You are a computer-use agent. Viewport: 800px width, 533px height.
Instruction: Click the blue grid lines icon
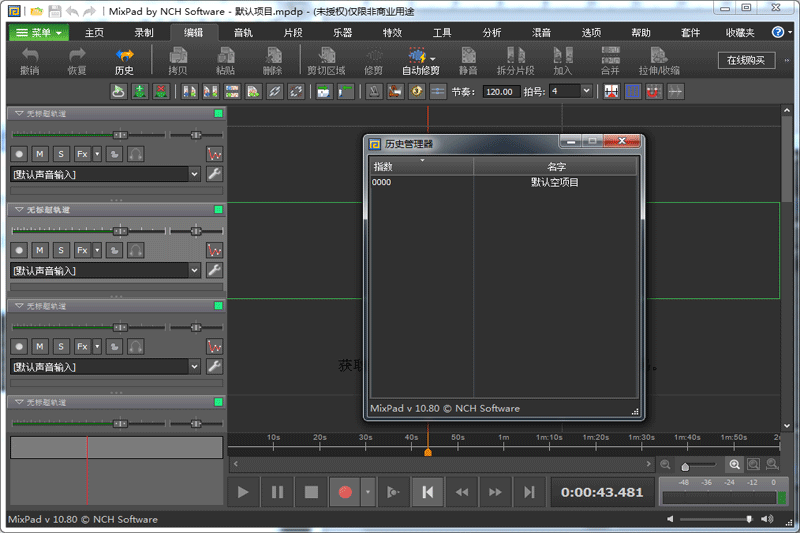pyautogui.click(x=633, y=92)
